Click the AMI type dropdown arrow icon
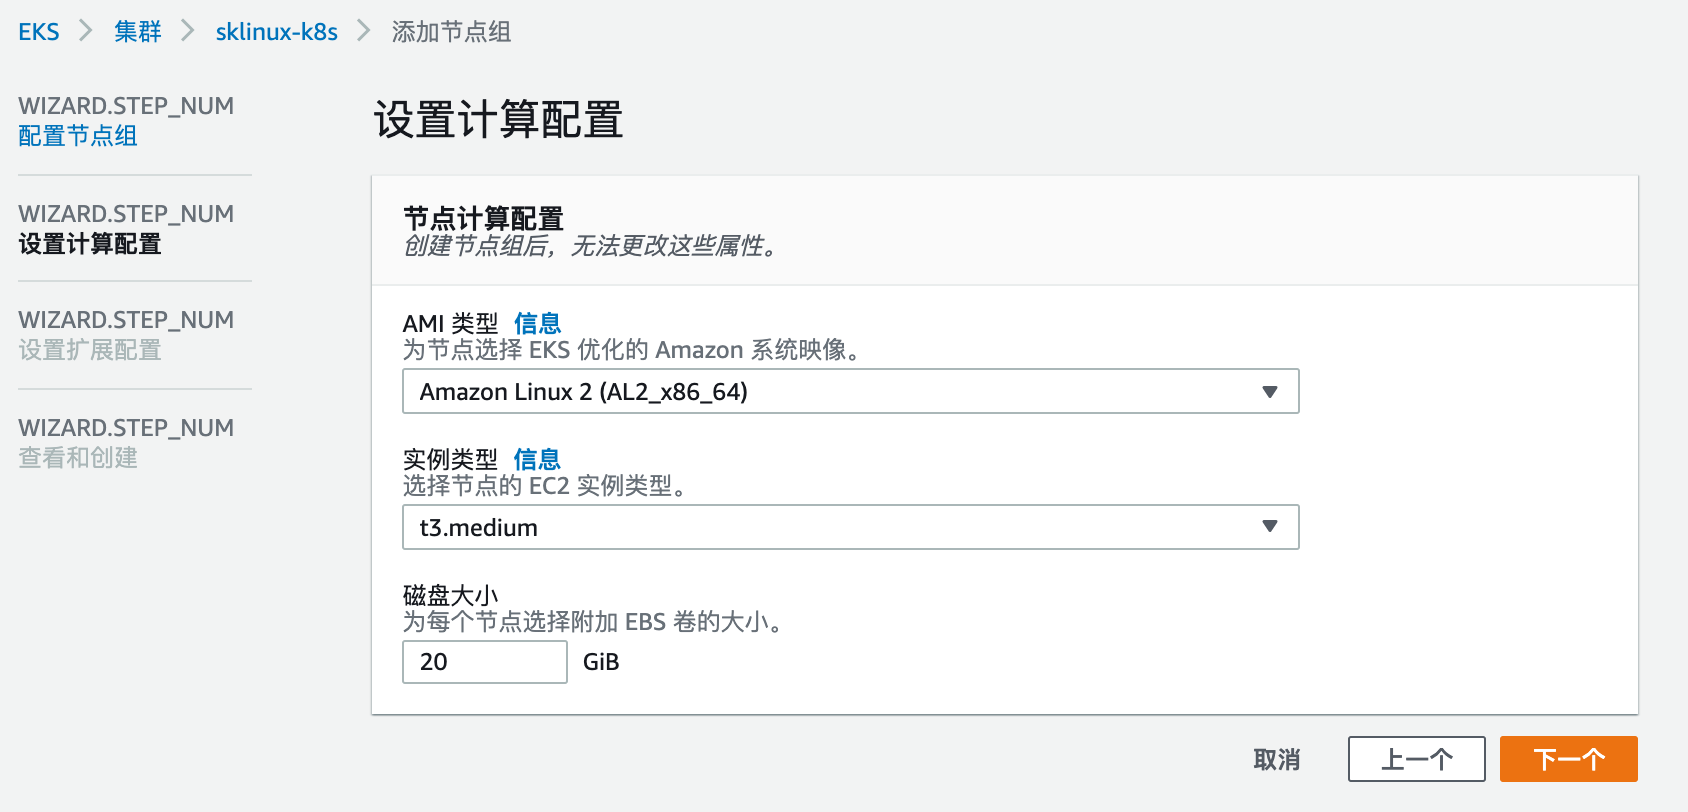The height and width of the screenshot is (812, 1688). [x=1270, y=392]
